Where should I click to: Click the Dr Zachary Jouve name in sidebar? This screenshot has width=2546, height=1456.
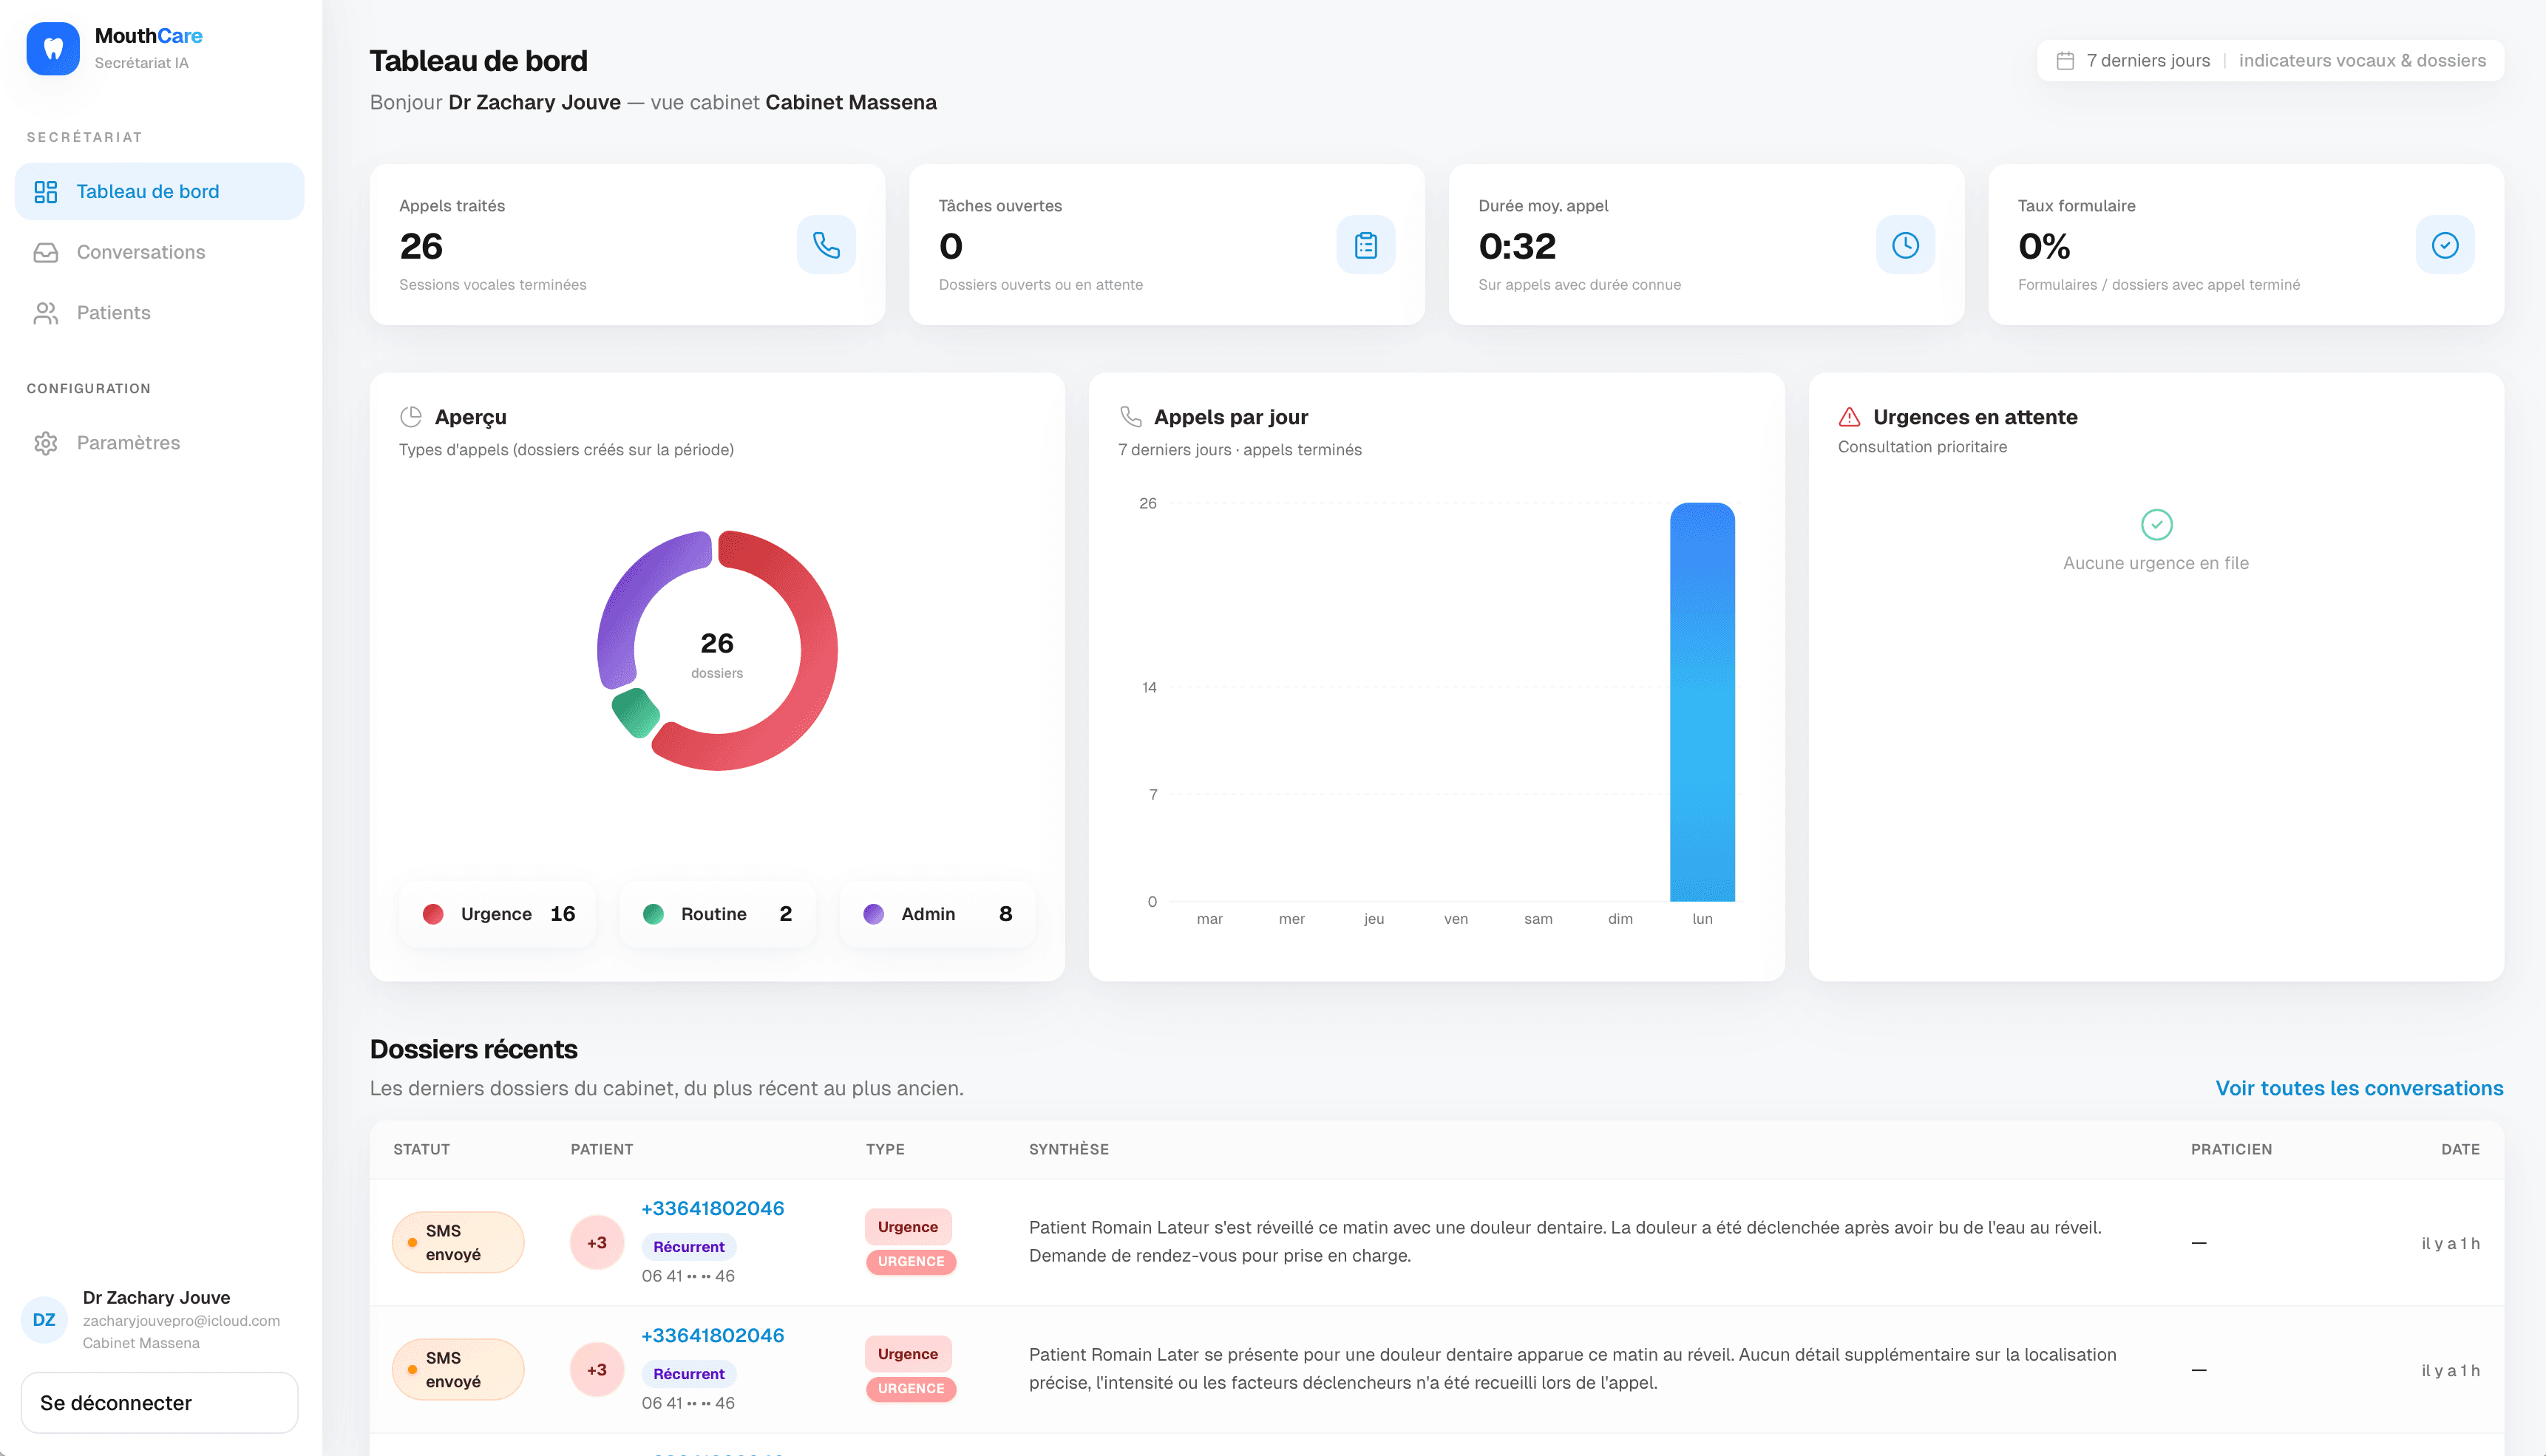156,1297
